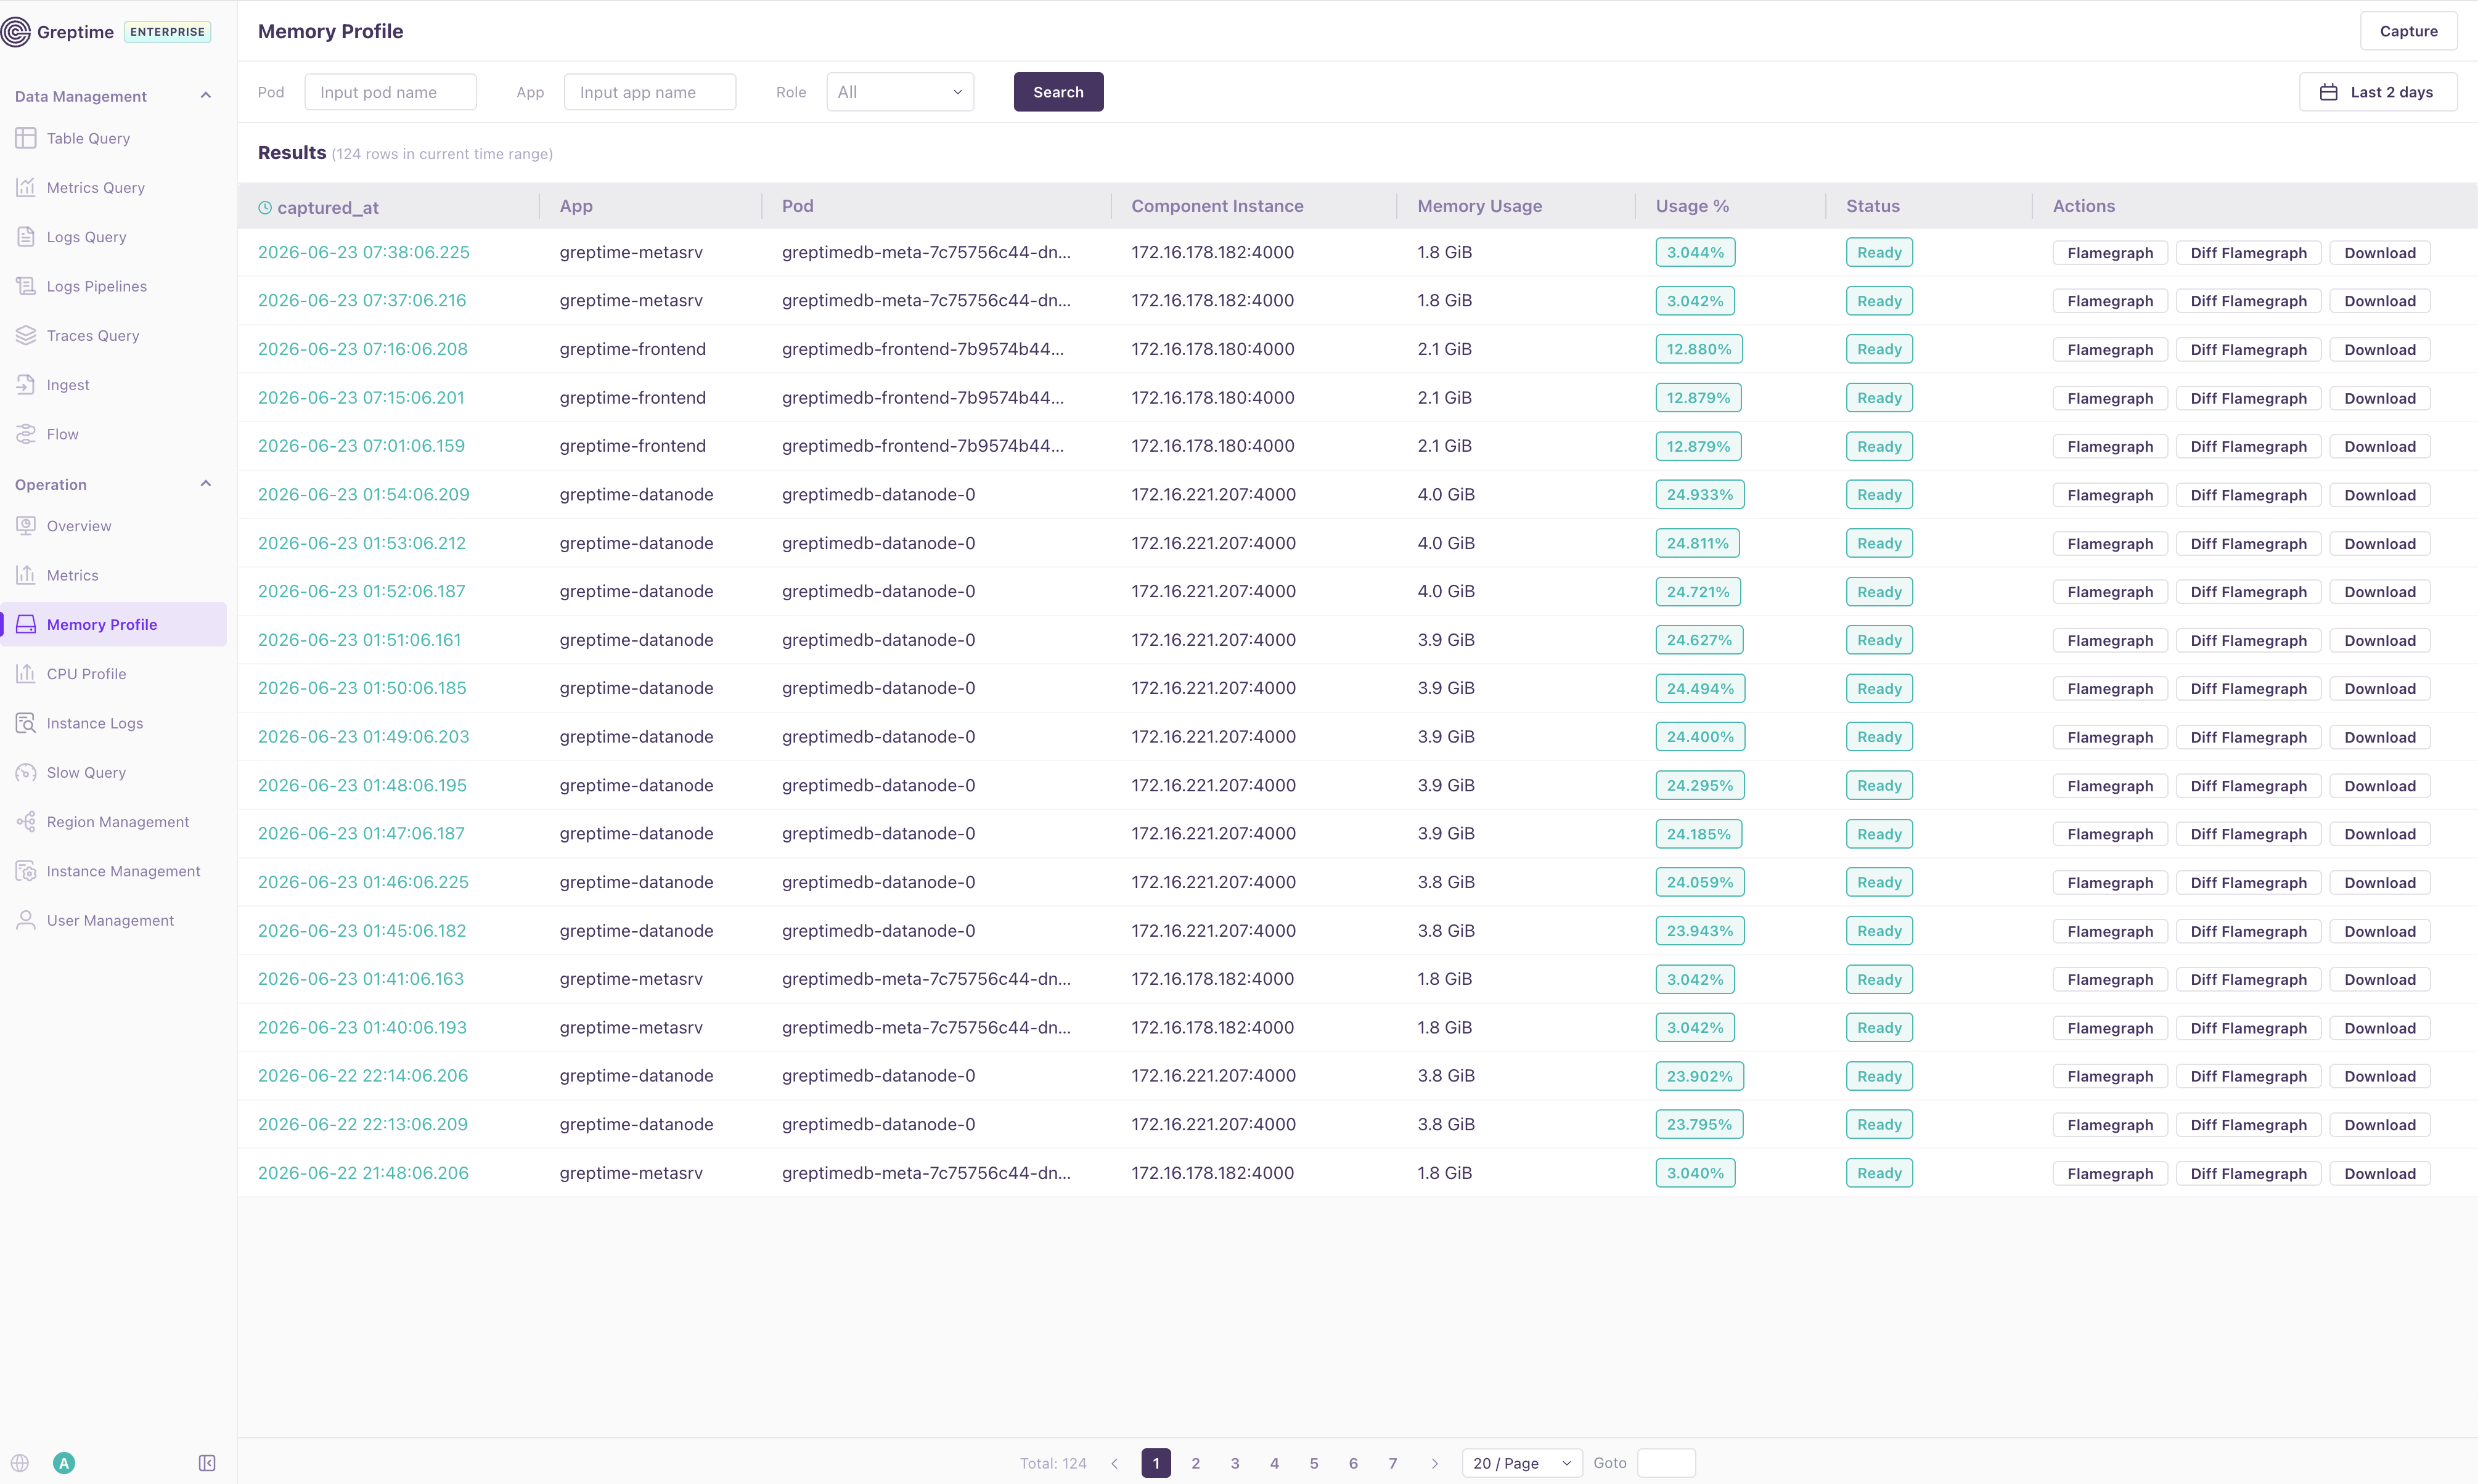
Task: Download profile captured at 01:54:06.209
Action: [2380, 495]
